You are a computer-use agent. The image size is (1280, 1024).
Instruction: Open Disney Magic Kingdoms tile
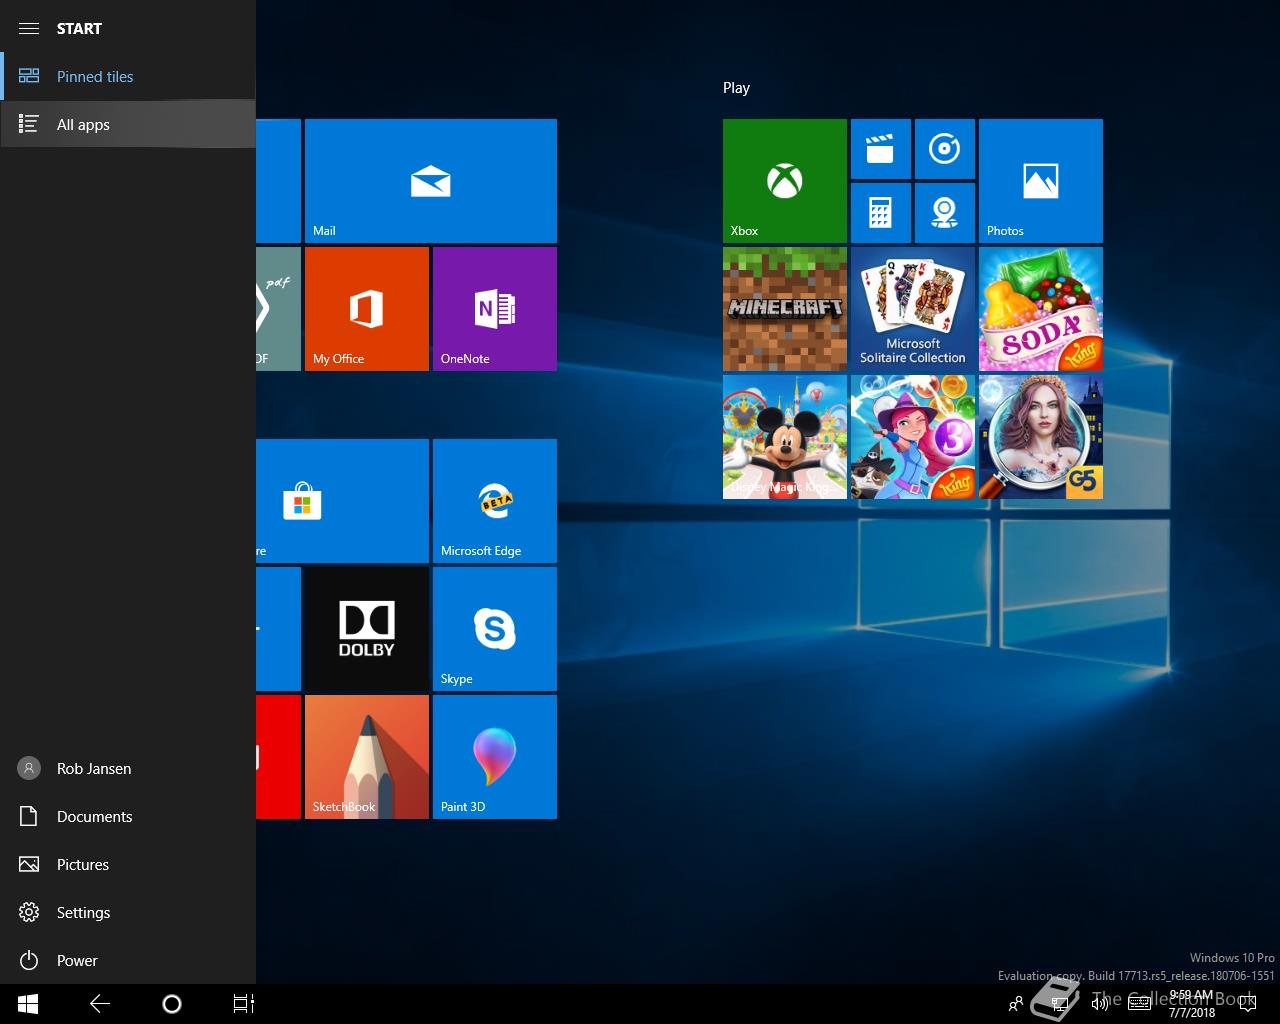[784, 437]
